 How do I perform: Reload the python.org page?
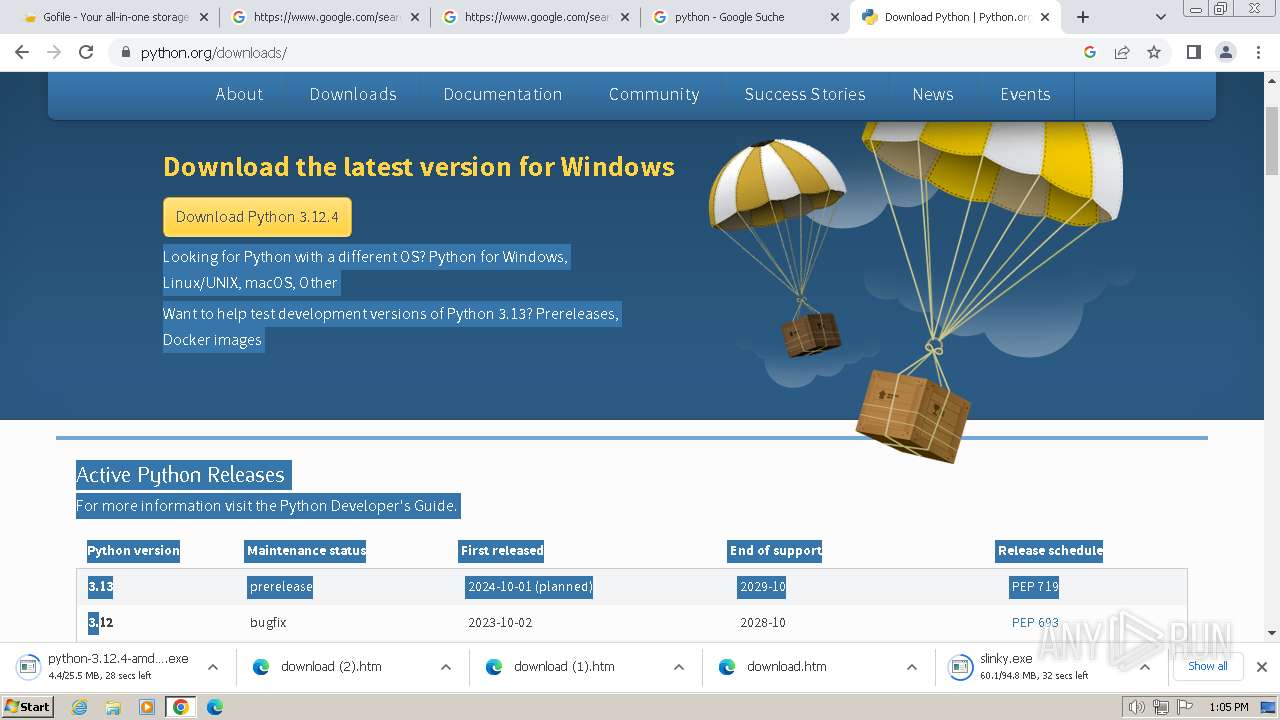click(x=86, y=52)
